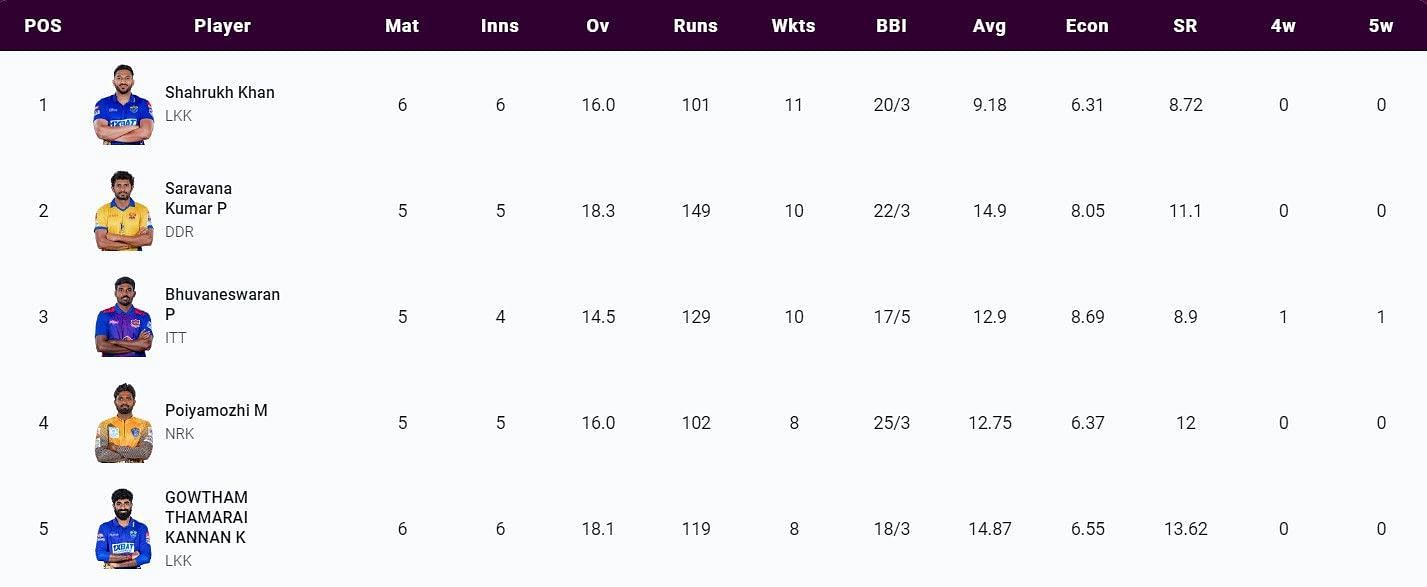
Task: Open Poiyamozhi M player name link
Action: (216, 410)
